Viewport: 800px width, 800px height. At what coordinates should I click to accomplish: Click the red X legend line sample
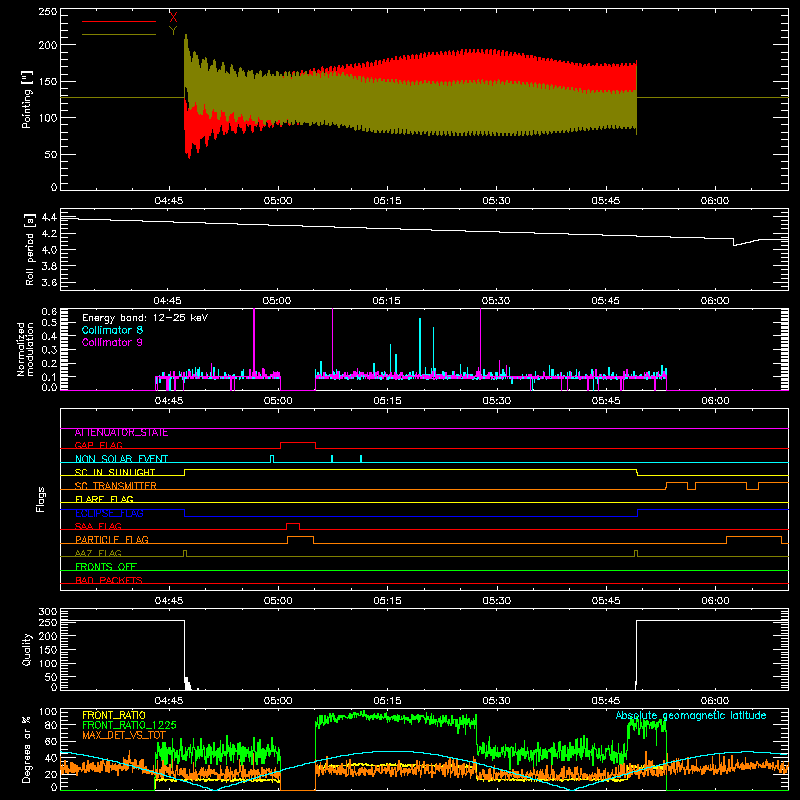pyautogui.click(x=118, y=21)
